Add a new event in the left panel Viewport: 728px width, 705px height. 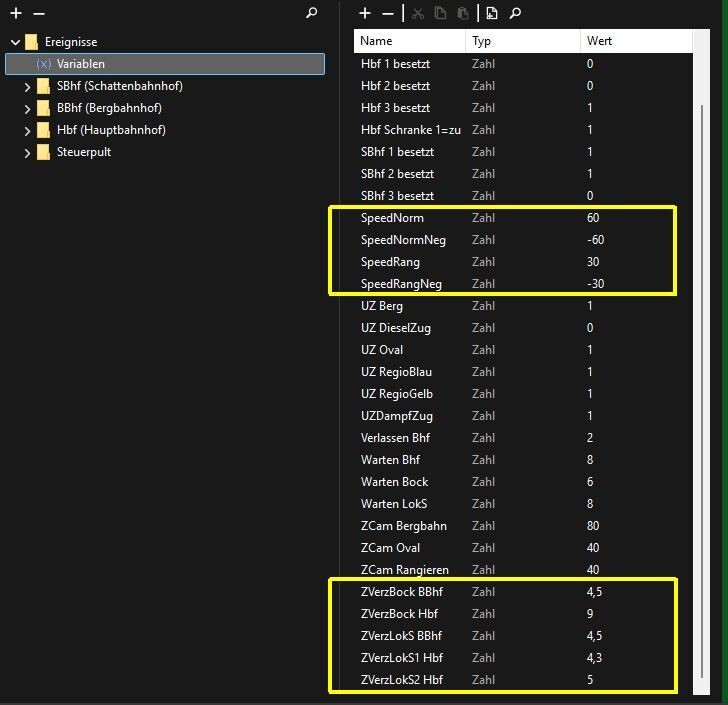[16, 13]
